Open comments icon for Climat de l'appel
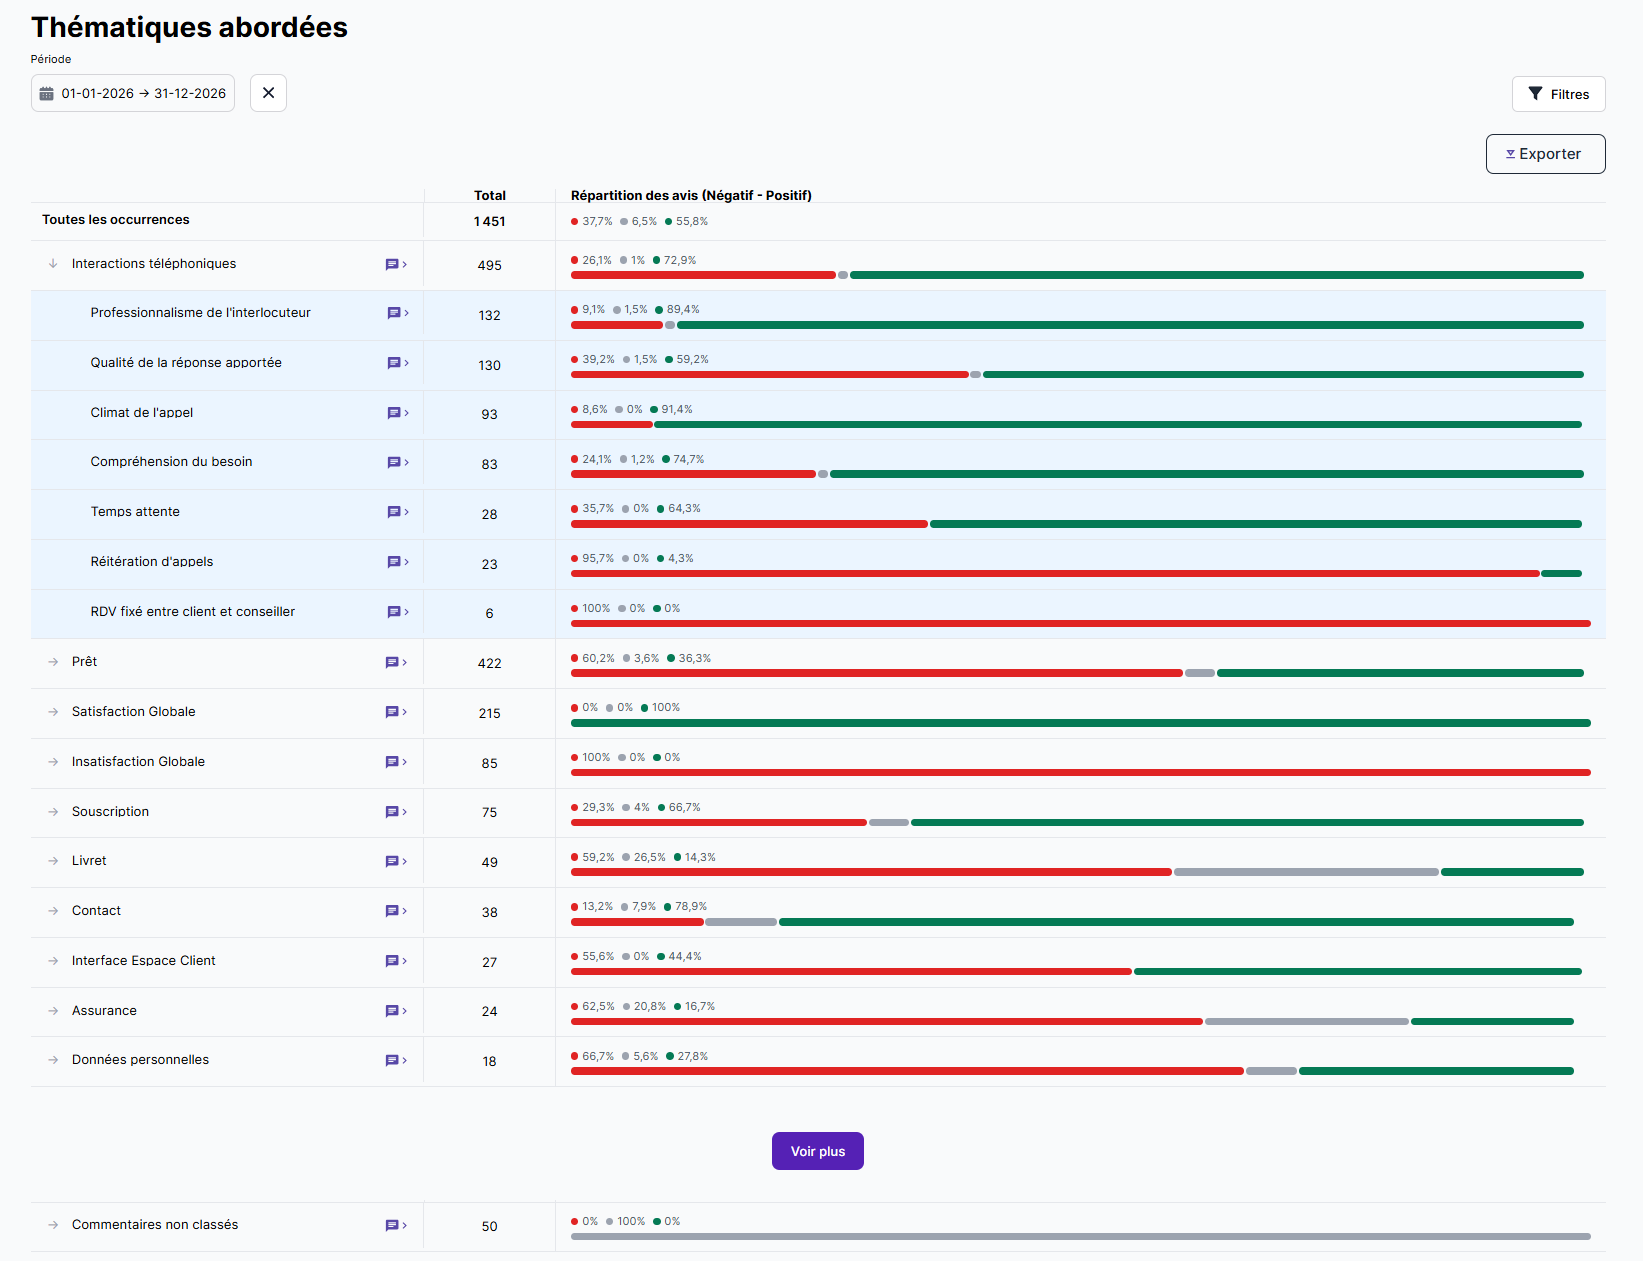 click(394, 413)
